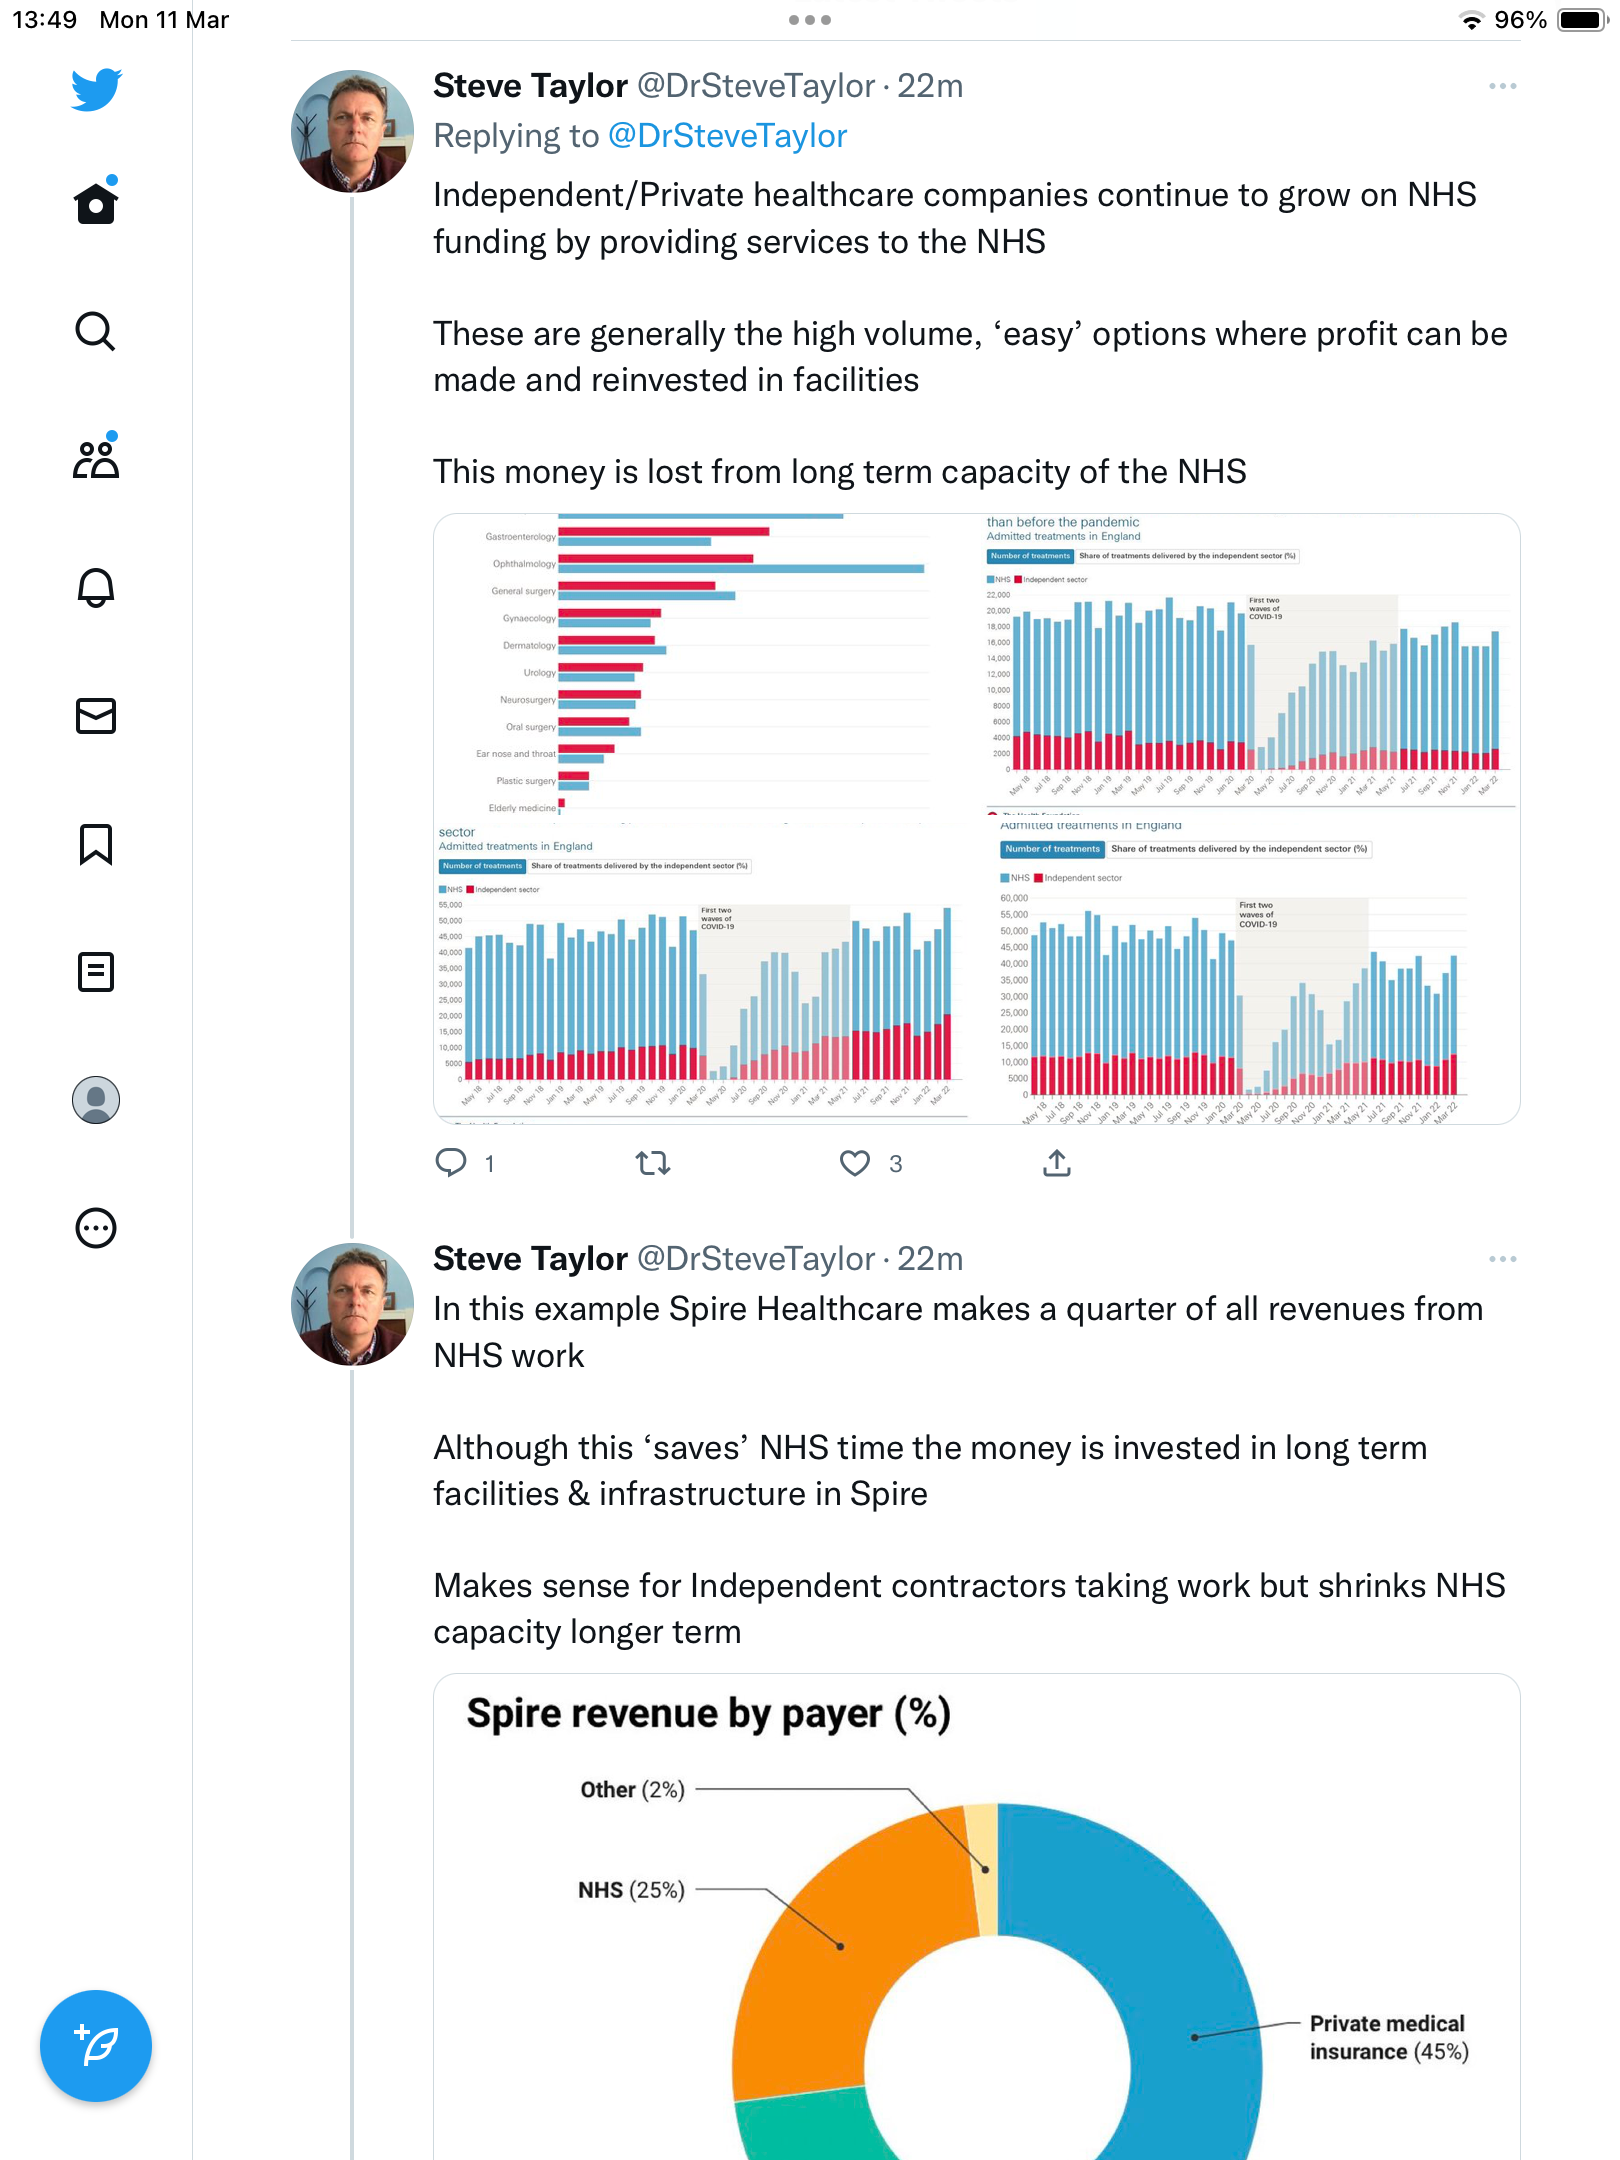Retweet the first Steve Taylor tweet
Screen dimensions: 1620x2160
click(653, 1163)
